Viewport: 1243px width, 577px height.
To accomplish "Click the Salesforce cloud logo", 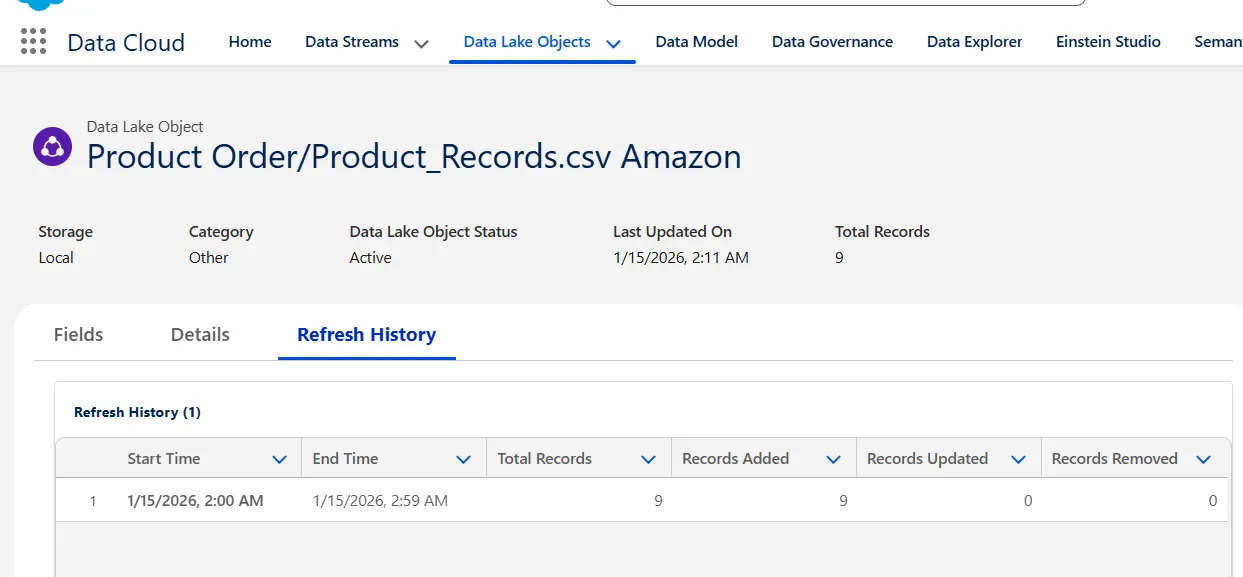I will (40, 4).
